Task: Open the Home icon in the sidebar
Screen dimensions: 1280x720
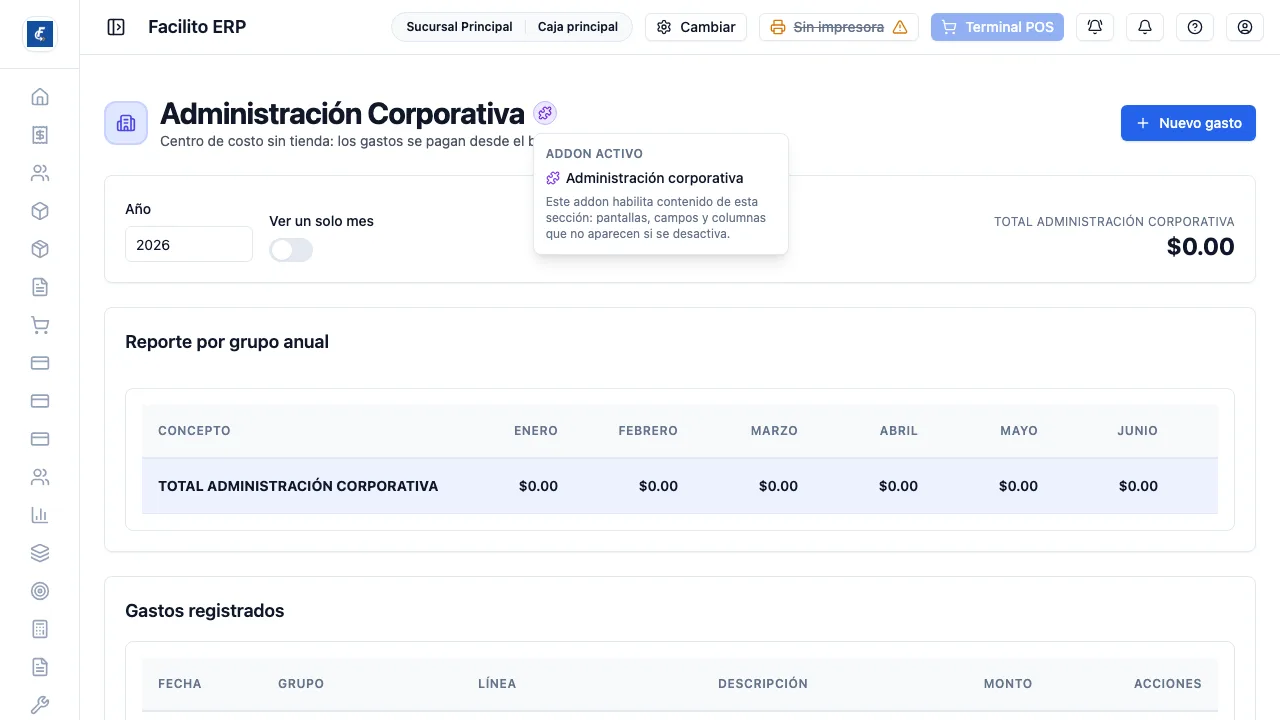Action: (40, 97)
